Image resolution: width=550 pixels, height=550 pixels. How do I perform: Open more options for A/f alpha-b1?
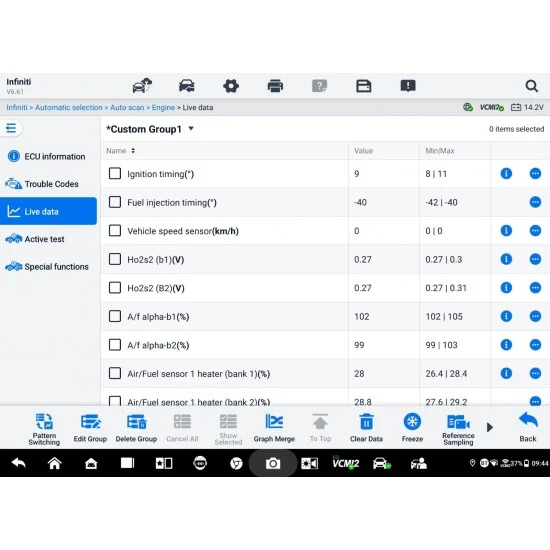pos(535,316)
